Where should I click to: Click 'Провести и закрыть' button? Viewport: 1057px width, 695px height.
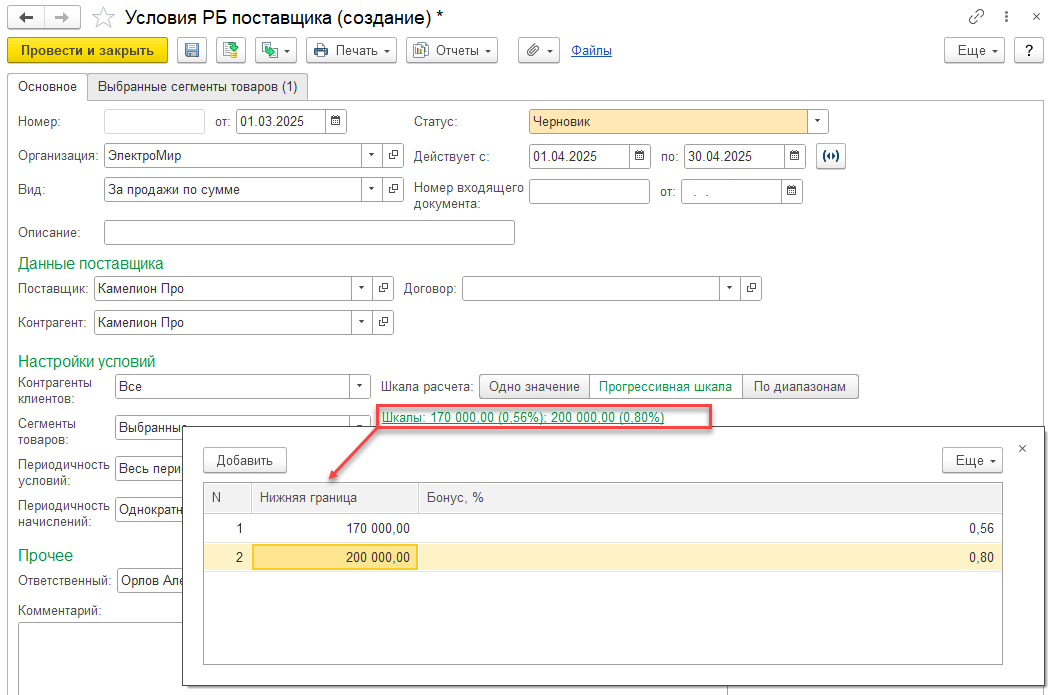87,50
